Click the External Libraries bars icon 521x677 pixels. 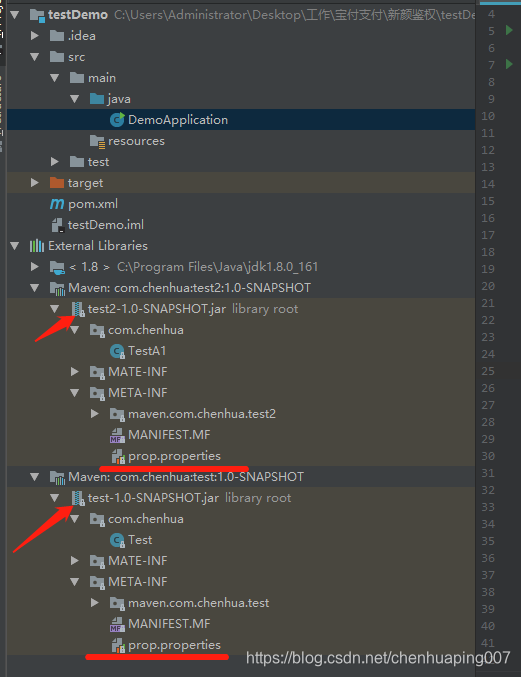click(37, 246)
